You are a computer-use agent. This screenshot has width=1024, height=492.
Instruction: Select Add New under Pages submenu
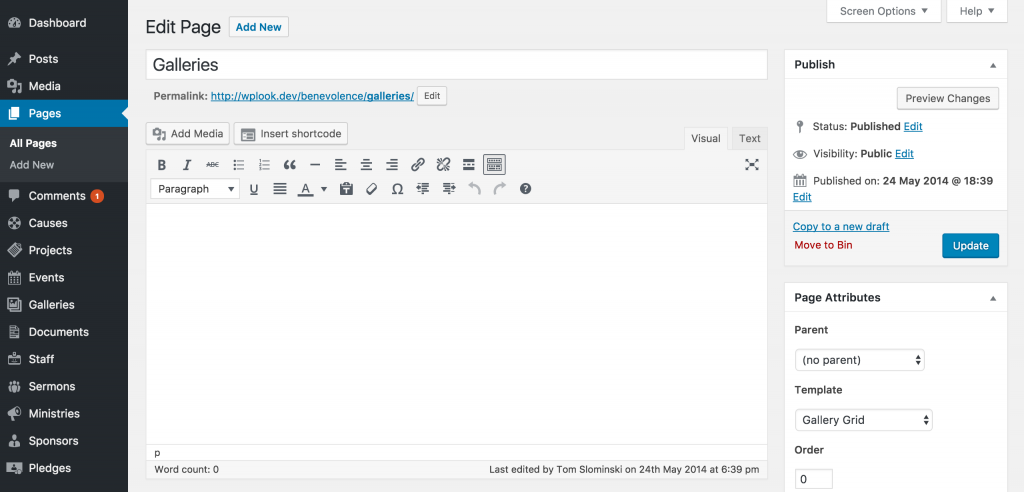click(32, 165)
